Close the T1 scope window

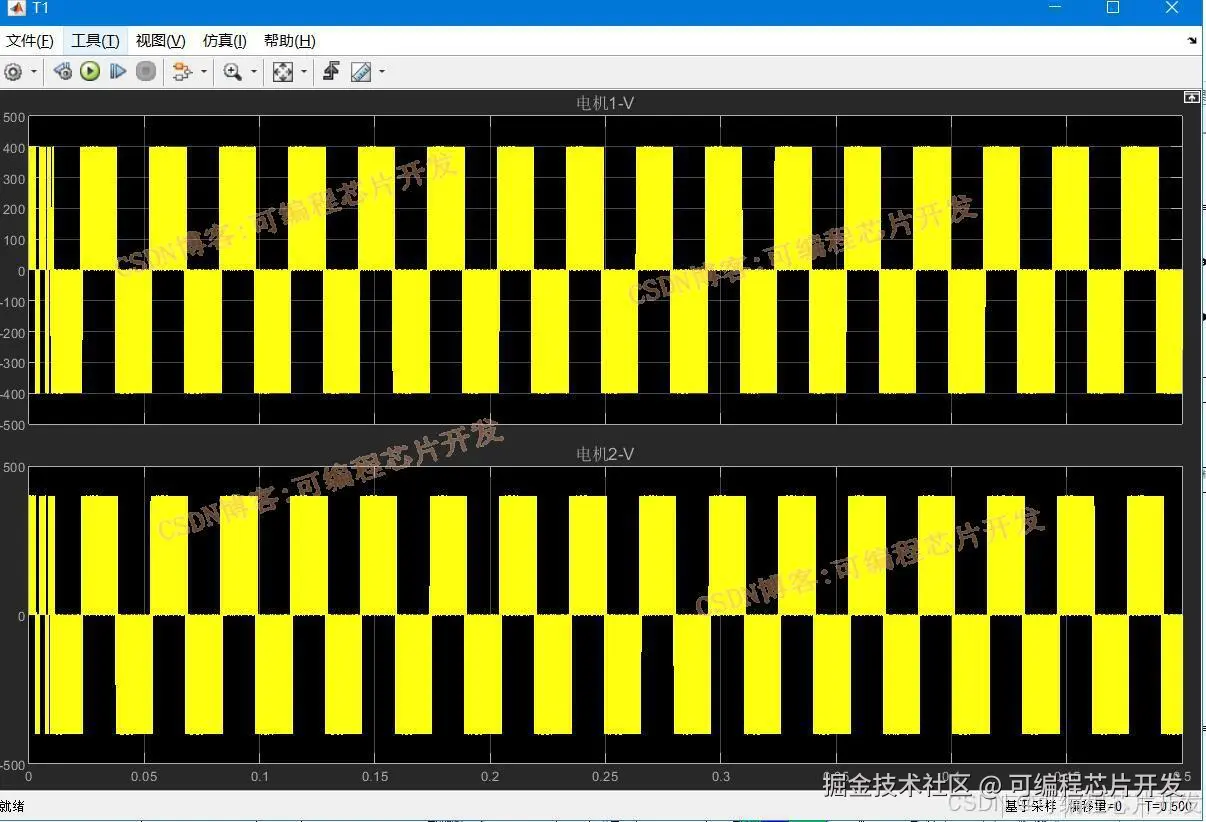tap(1172, 8)
